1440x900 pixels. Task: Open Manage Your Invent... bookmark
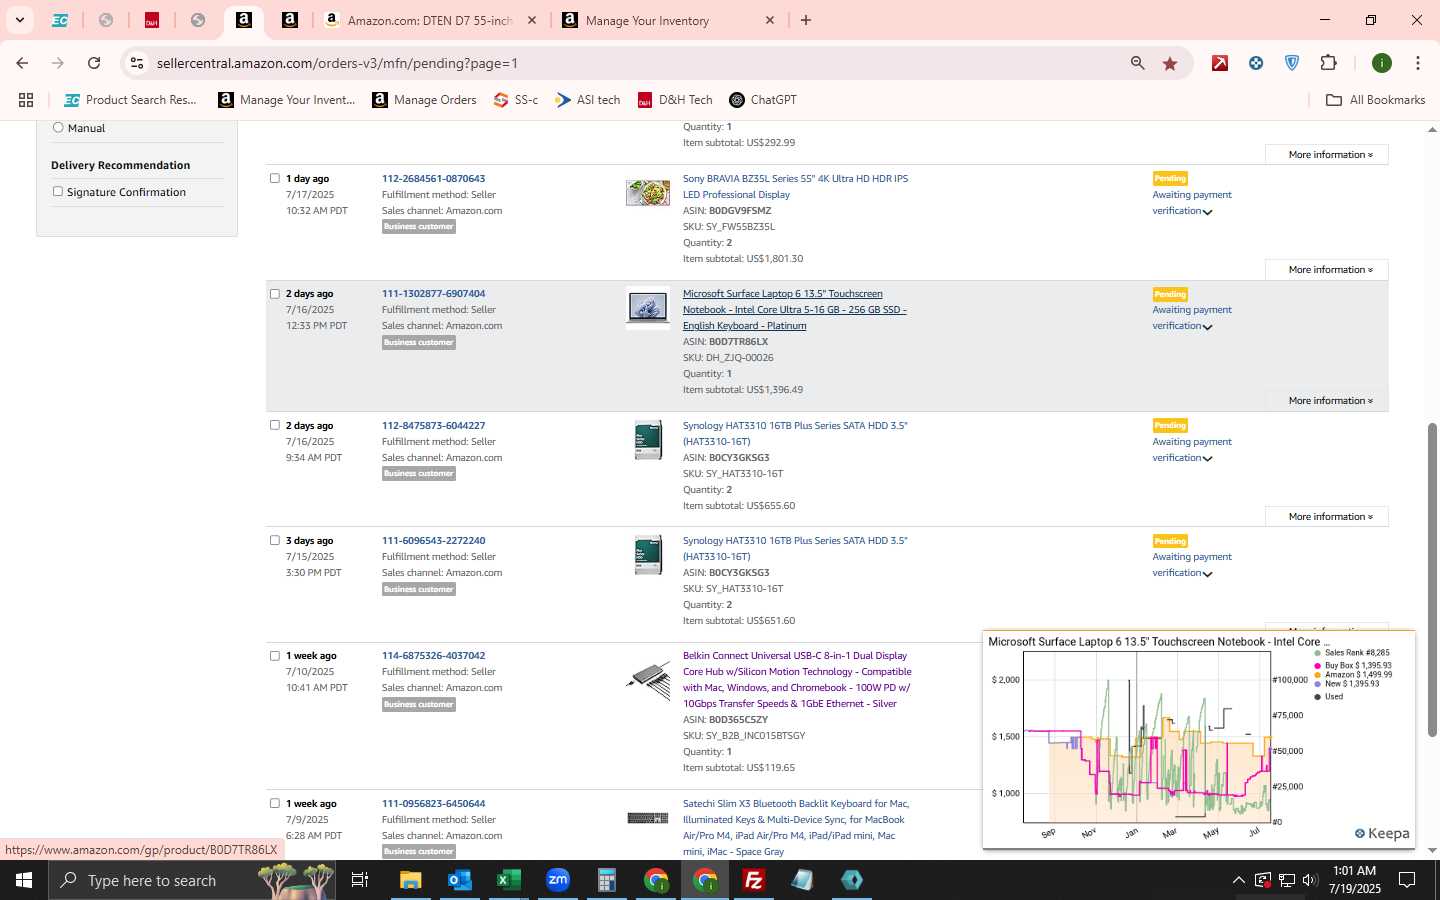pyautogui.click(x=286, y=100)
